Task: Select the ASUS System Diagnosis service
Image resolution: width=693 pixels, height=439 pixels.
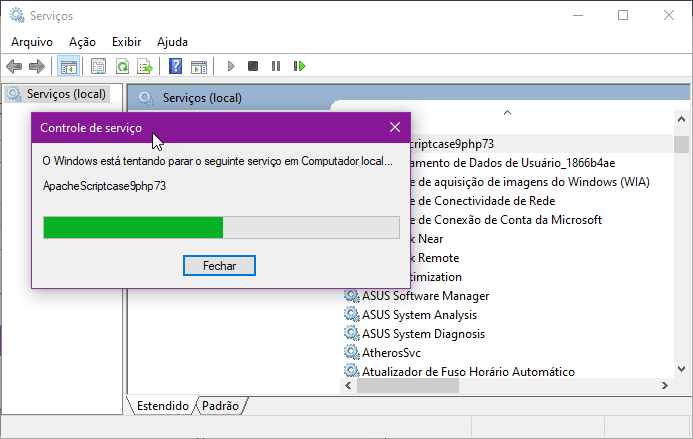Action: click(423, 334)
